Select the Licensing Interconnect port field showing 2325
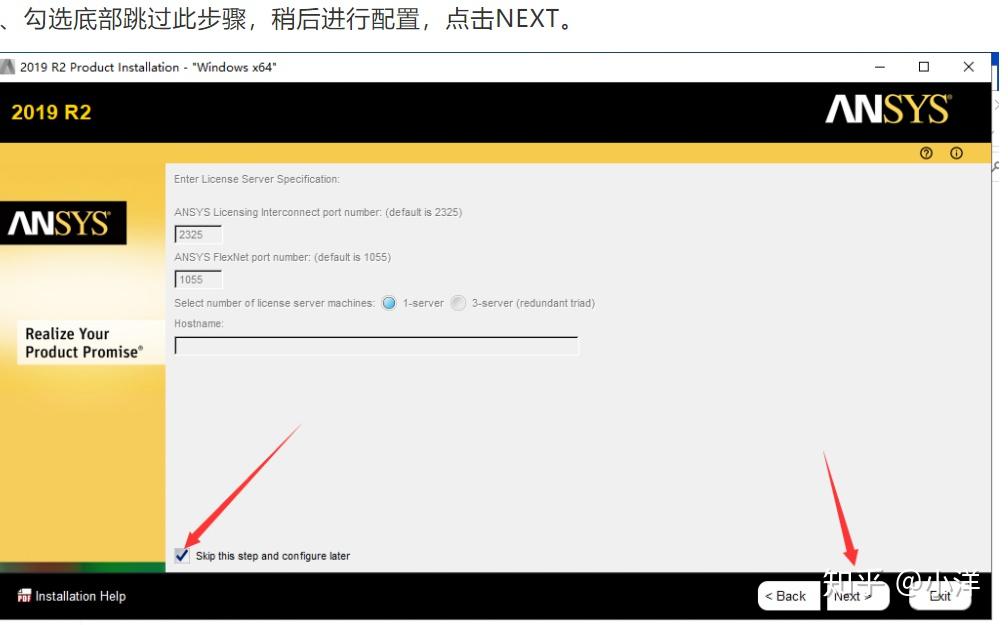The height and width of the screenshot is (625, 1008). point(197,234)
